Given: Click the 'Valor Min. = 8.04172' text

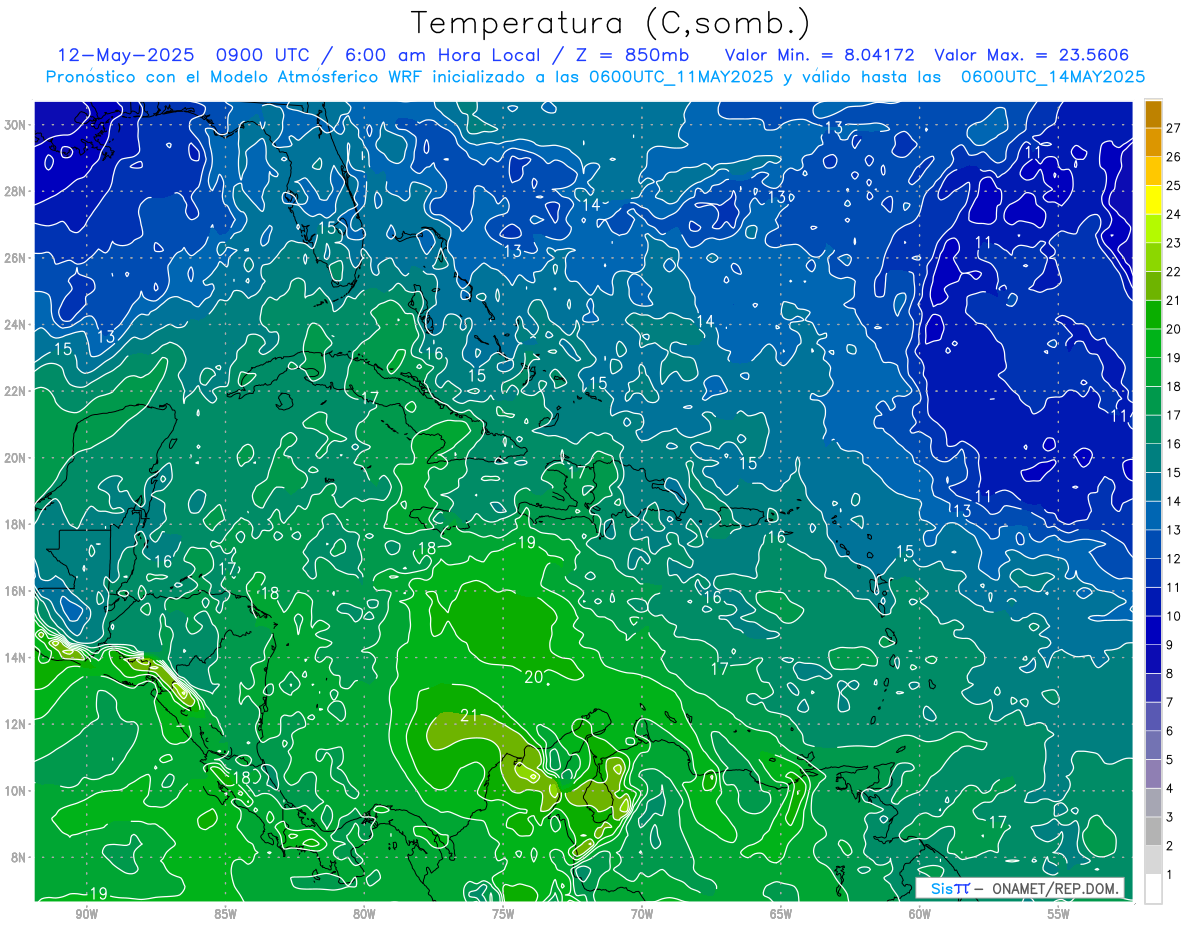Looking at the screenshot, I should click(x=819, y=54).
